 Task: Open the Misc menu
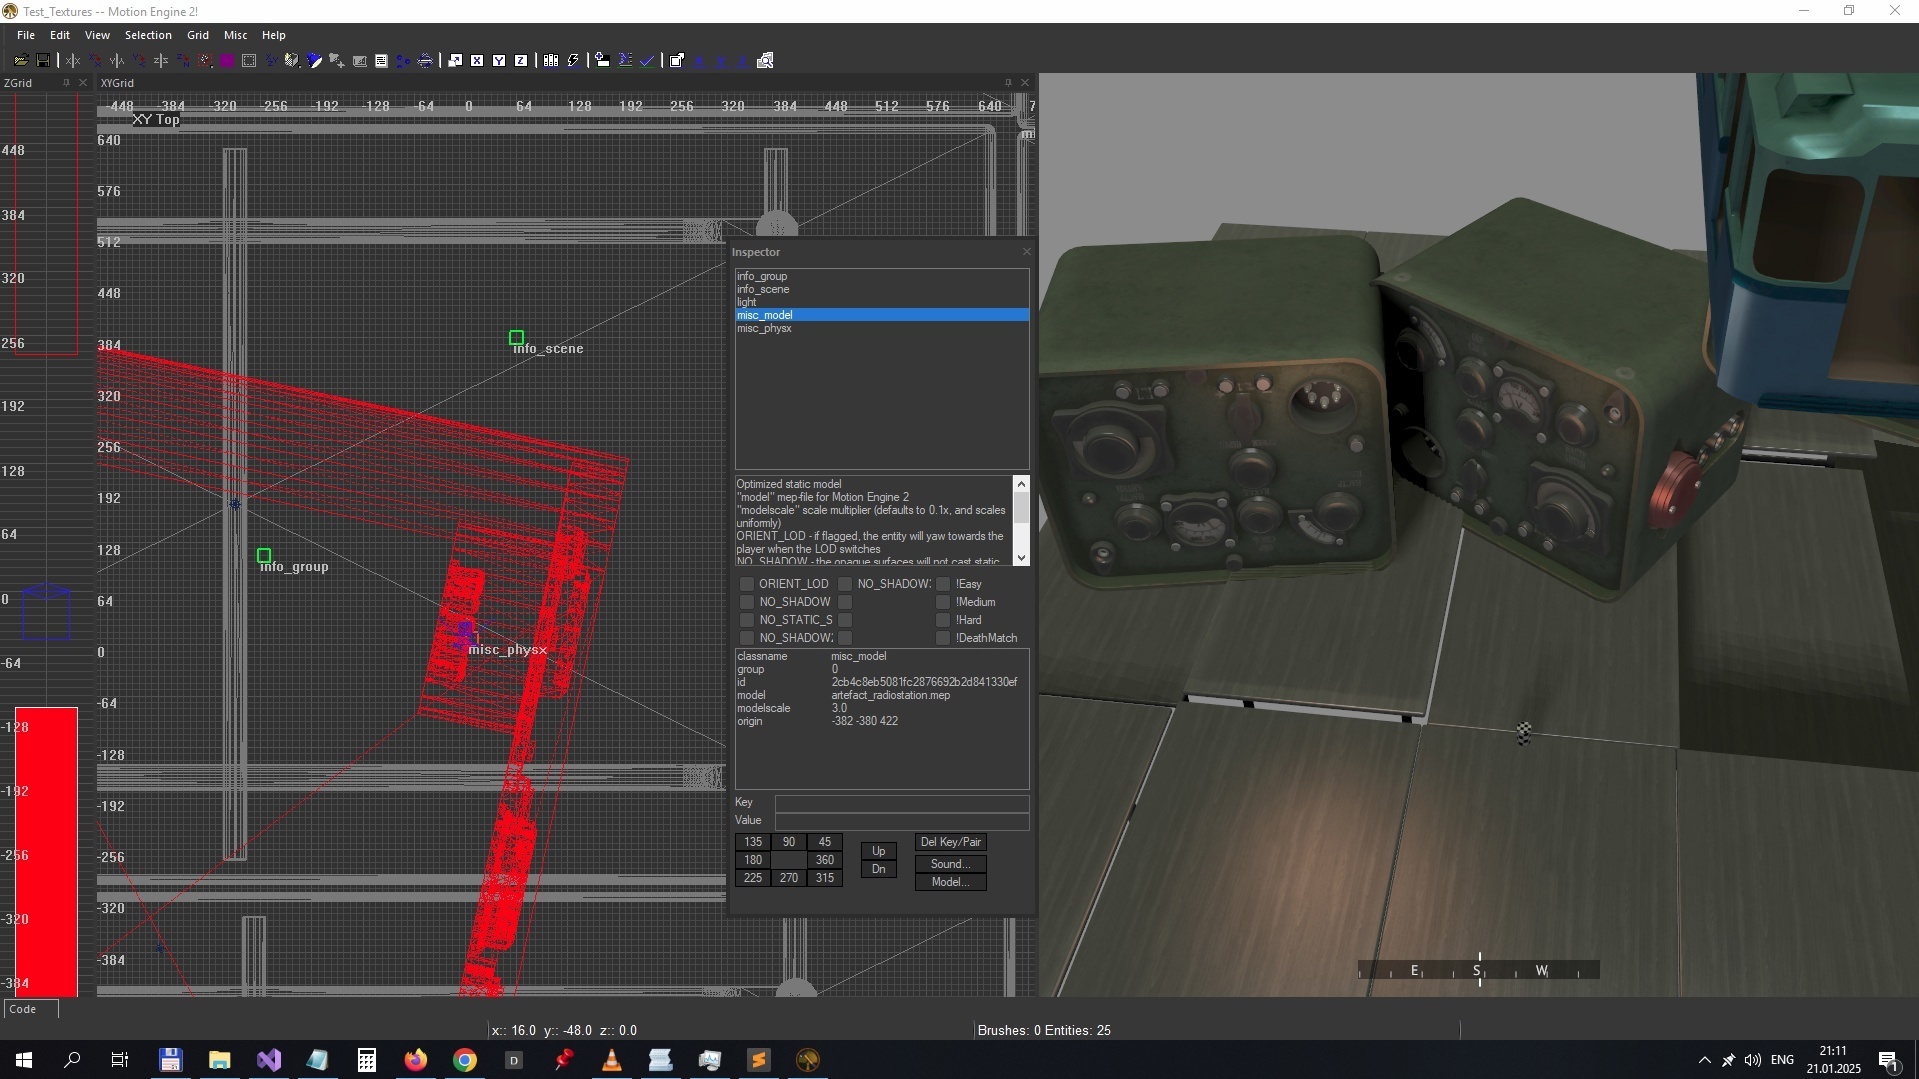[236, 35]
